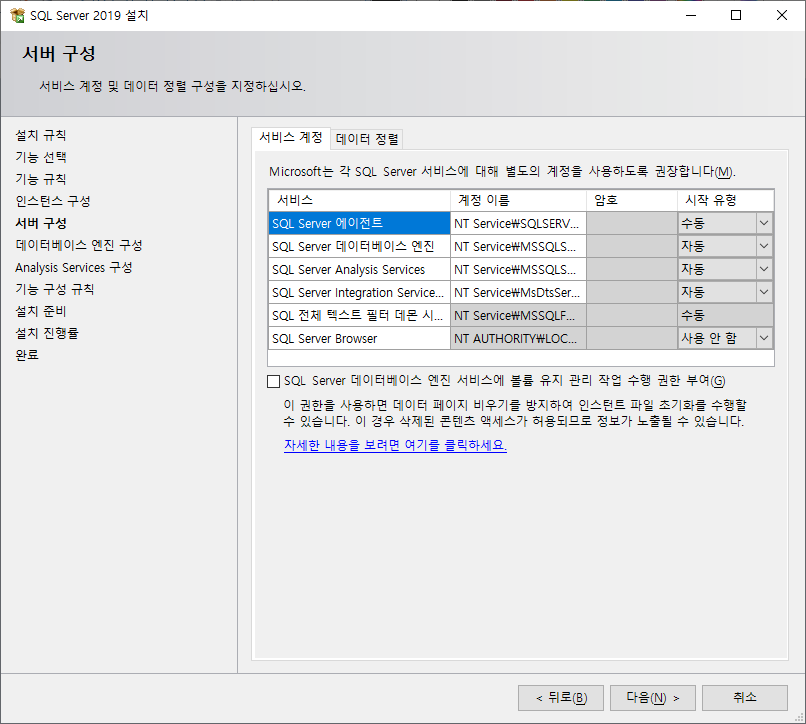This screenshot has height=724, width=806.
Task: Open the 자세한 내용을 보려면 여기를 클릭하세요 link
Action: coord(395,445)
